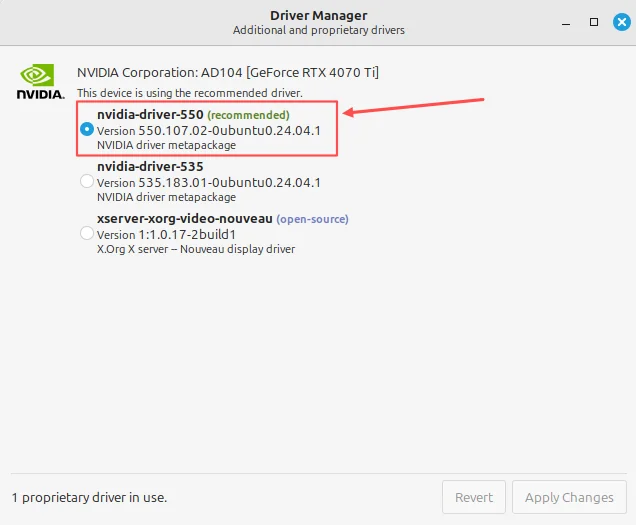Click version 1:1.0.17-2build1 text

[x=166, y=235]
